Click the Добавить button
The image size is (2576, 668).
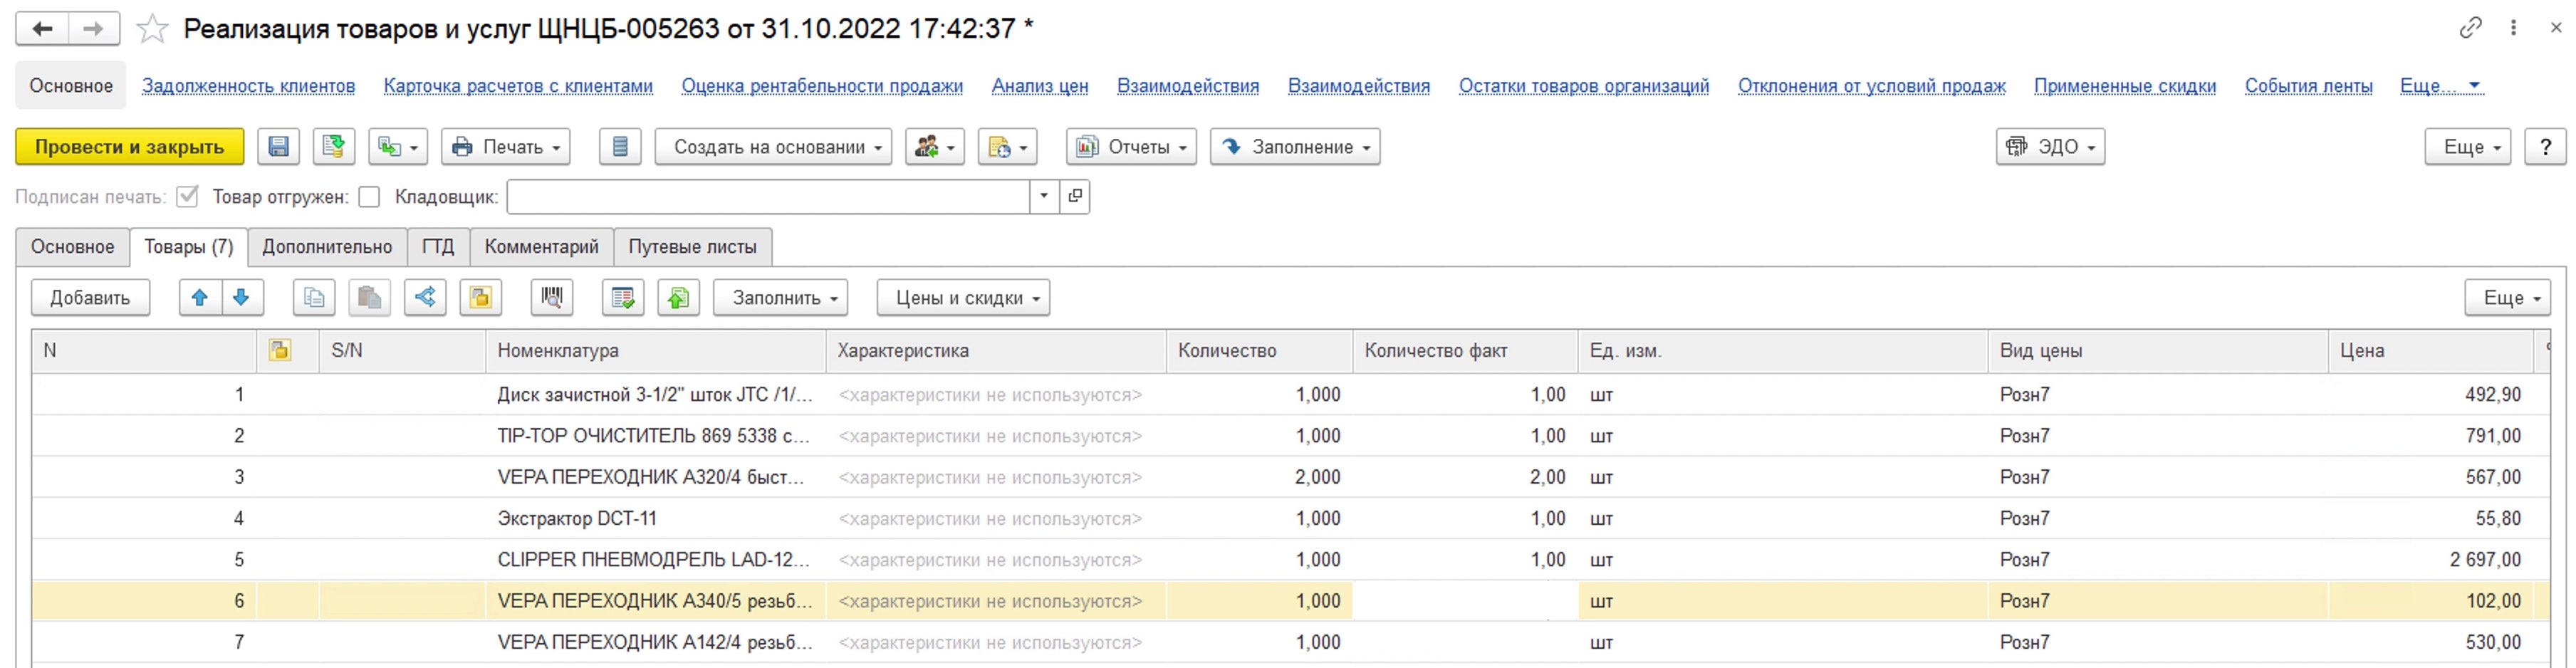pos(90,298)
